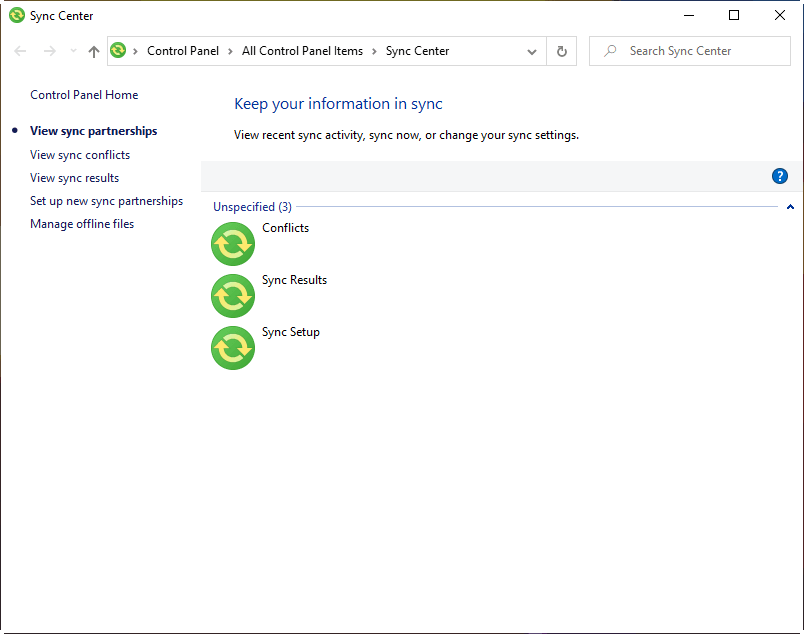The height and width of the screenshot is (634, 804).
Task: Open the Sync Results green icon
Action: pyautogui.click(x=233, y=295)
